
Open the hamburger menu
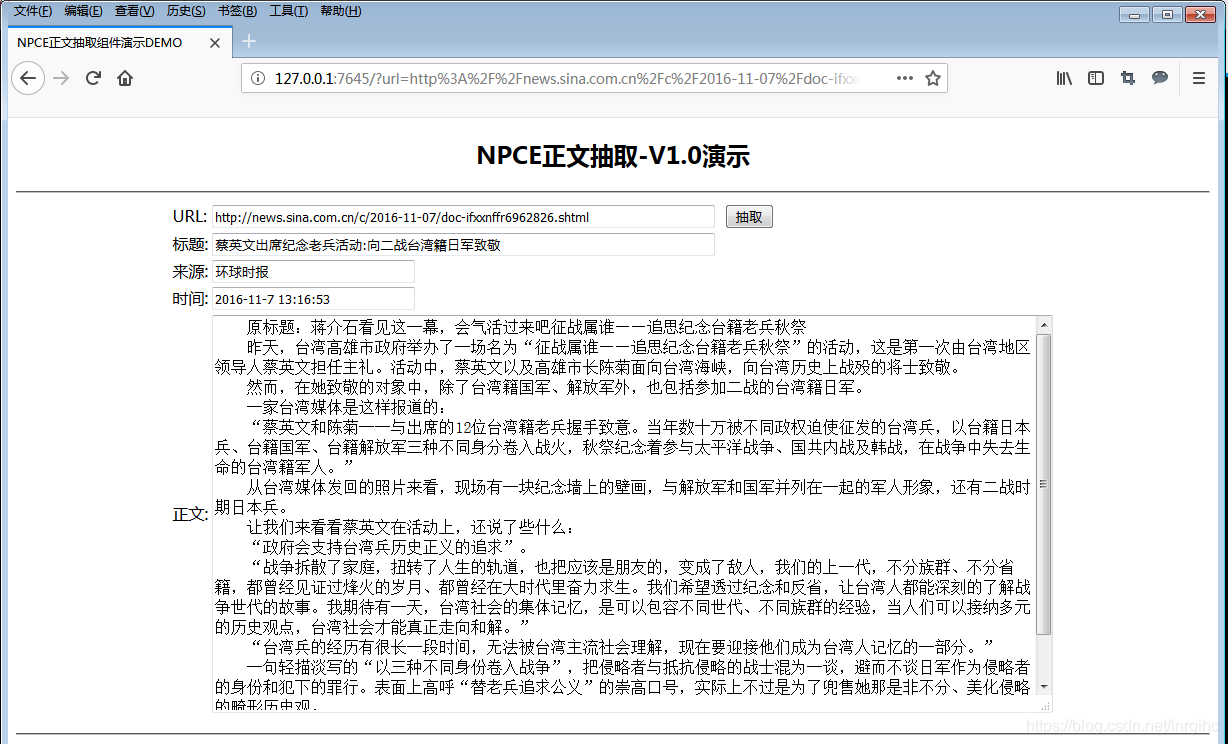click(1197, 77)
